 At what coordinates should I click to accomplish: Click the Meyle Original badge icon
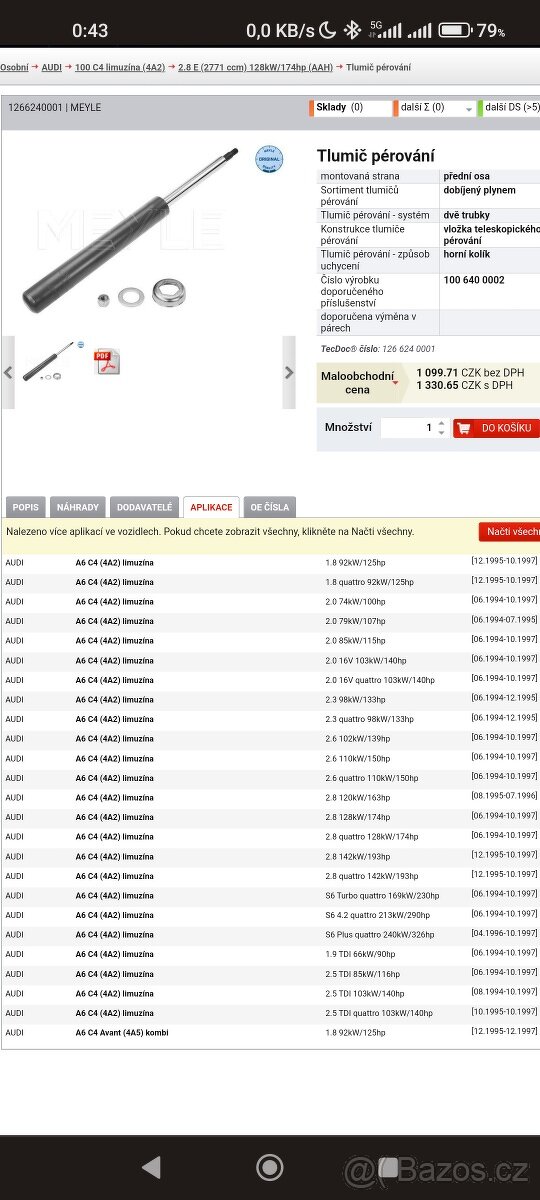click(x=269, y=159)
